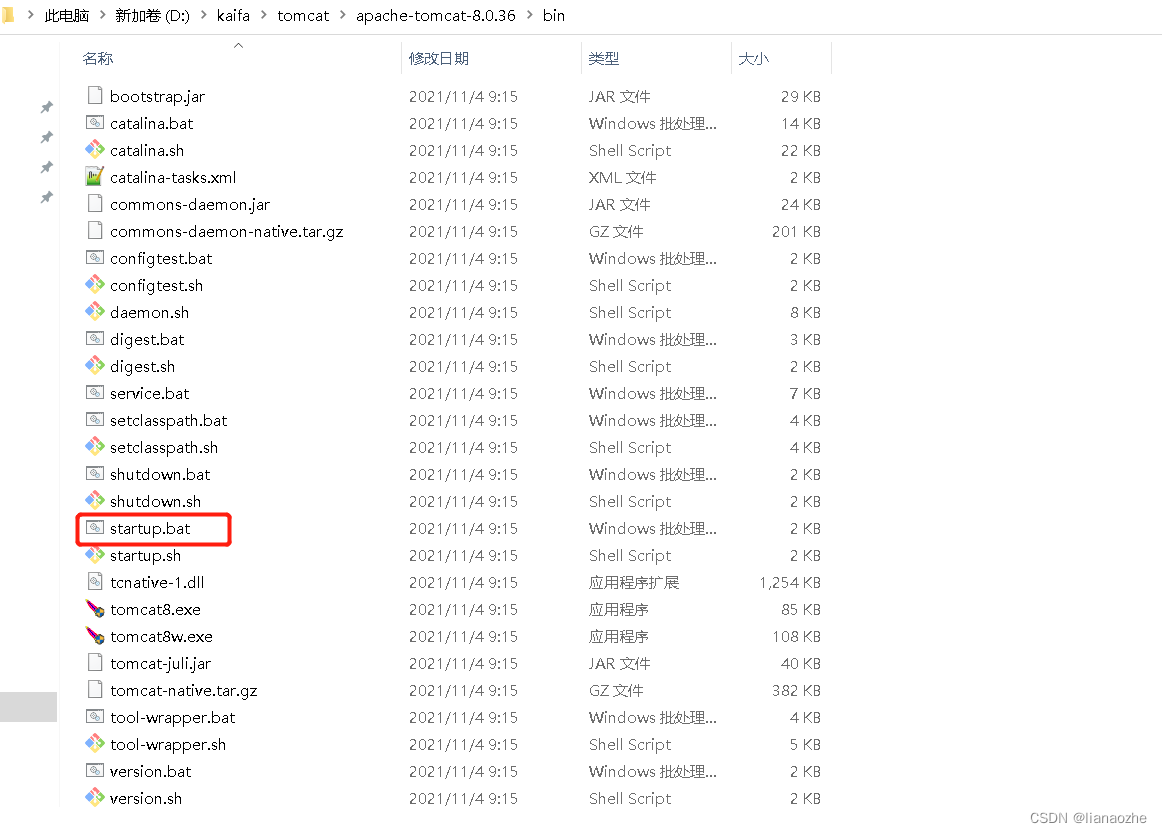The width and height of the screenshot is (1162, 833).
Task: Click the setclasspath.bat file icon
Action: point(95,419)
